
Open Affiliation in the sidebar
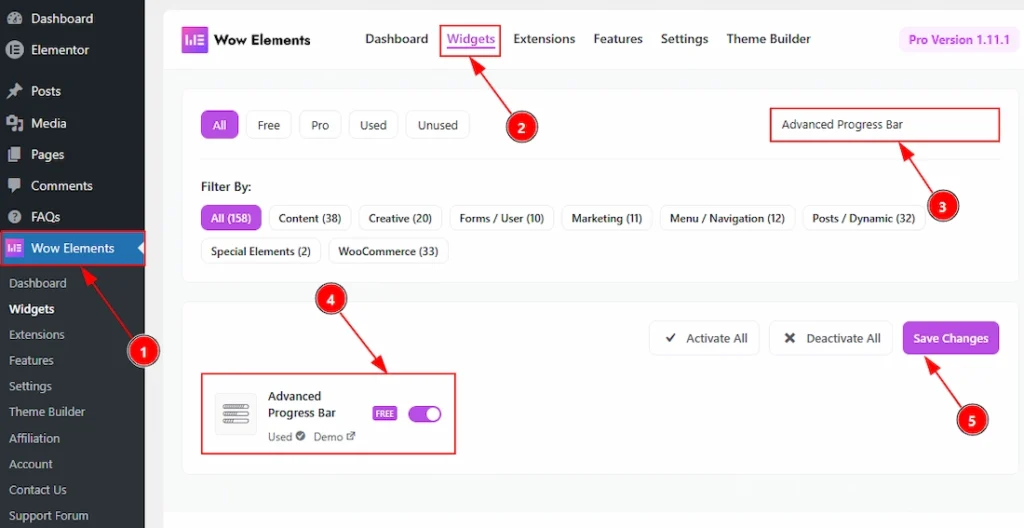coord(35,438)
